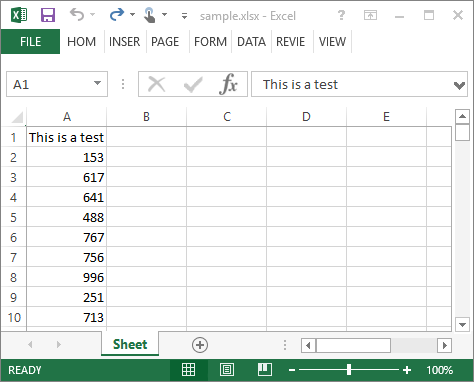Select column B header
The height and width of the screenshot is (382, 474).
coord(146,117)
